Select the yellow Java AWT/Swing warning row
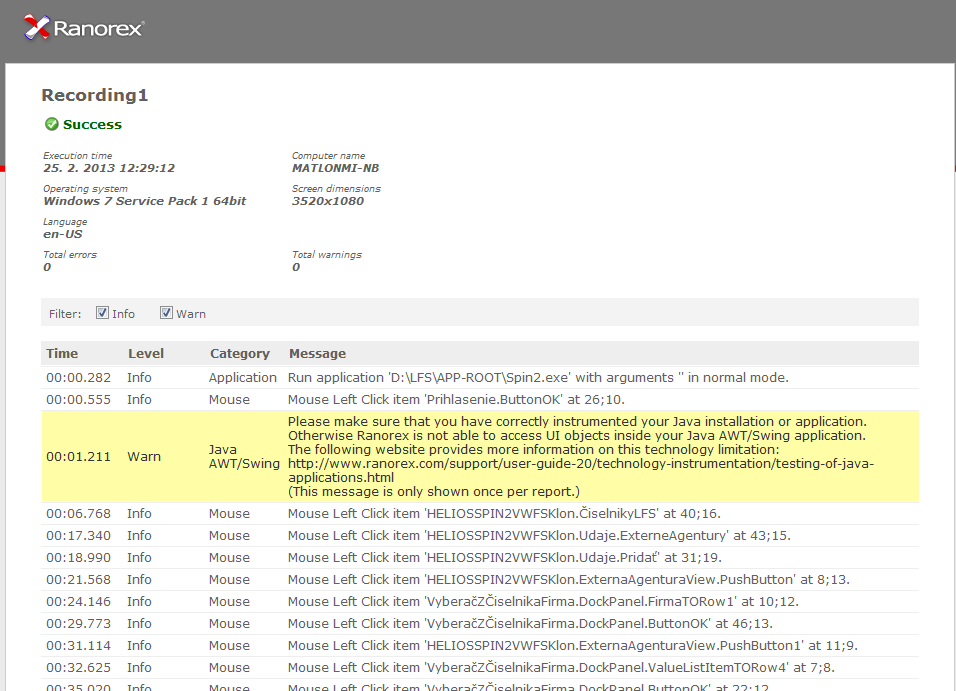The height and width of the screenshot is (691, 956). pos(480,456)
